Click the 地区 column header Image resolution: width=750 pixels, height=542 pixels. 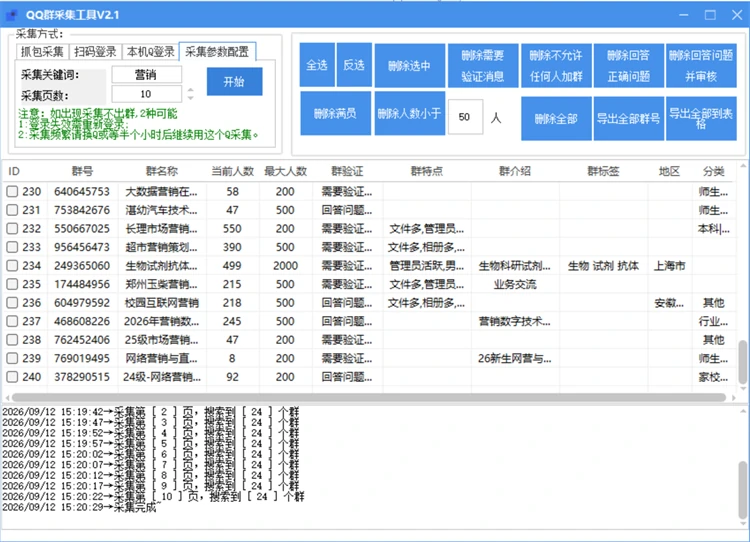(669, 171)
